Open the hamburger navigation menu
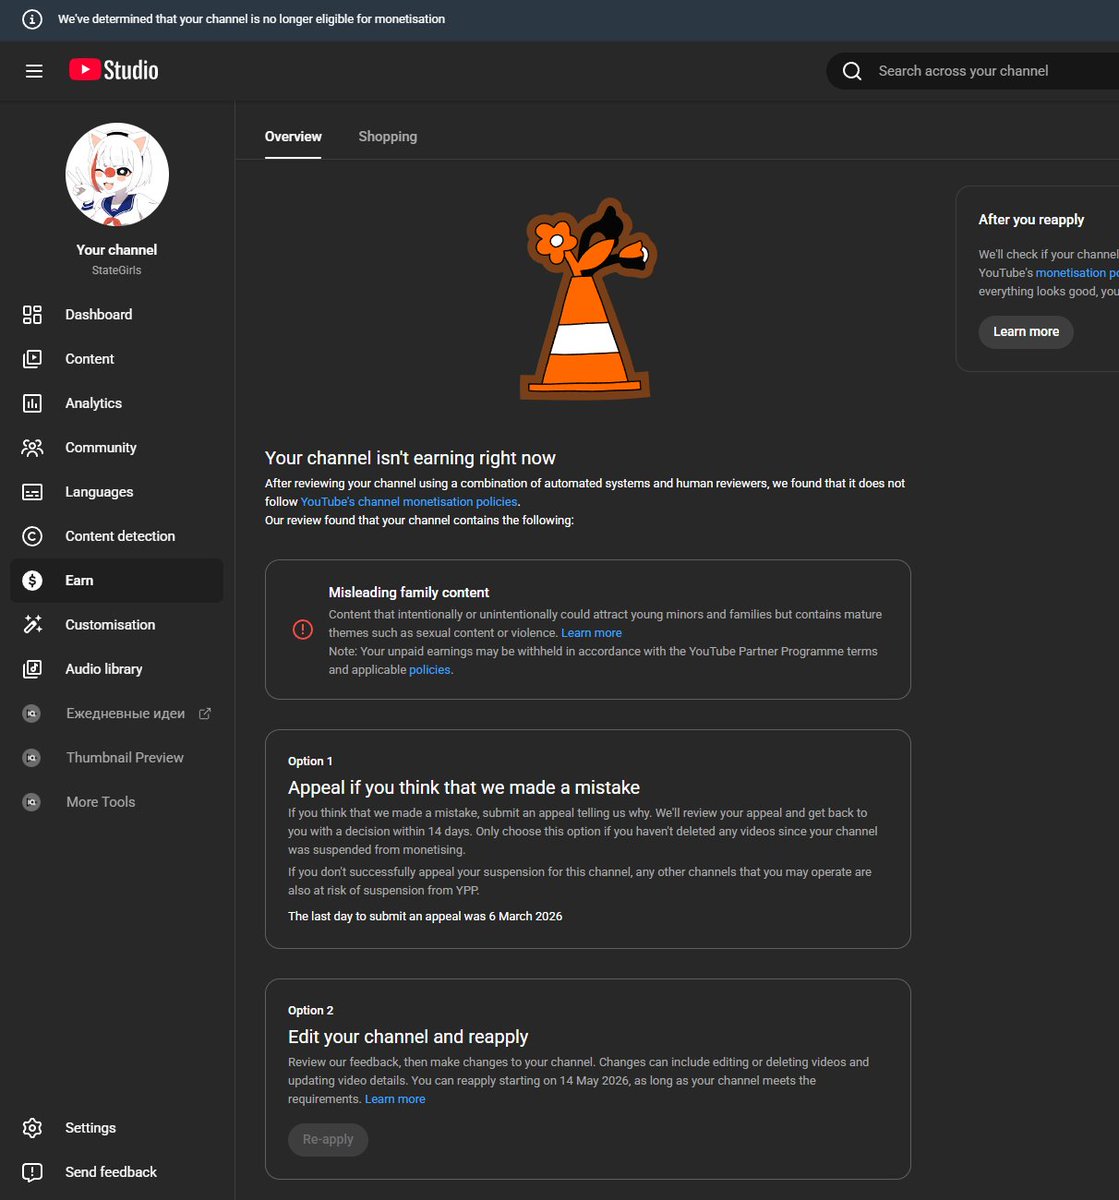The image size is (1119, 1200). coord(34,71)
